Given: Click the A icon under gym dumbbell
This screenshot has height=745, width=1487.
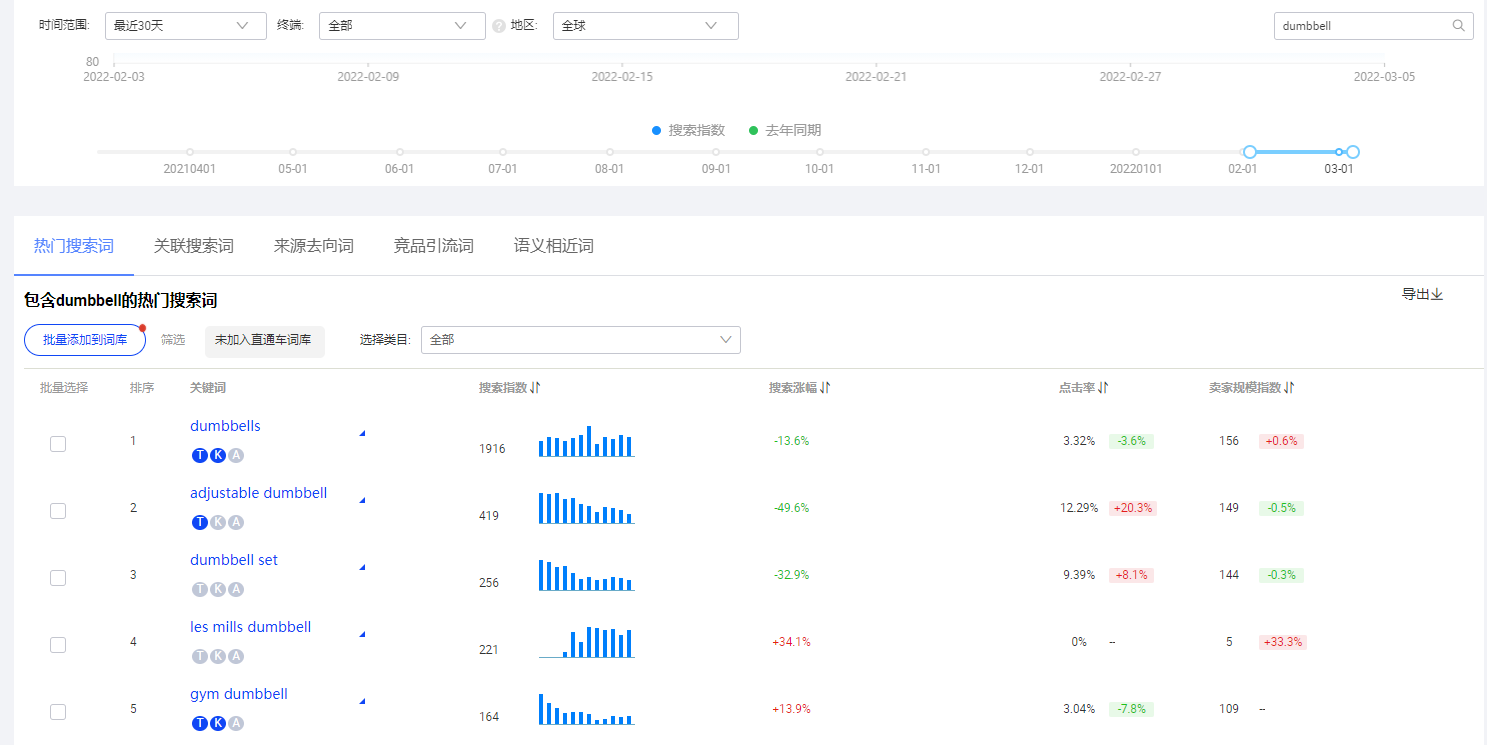Looking at the screenshot, I should 236,722.
